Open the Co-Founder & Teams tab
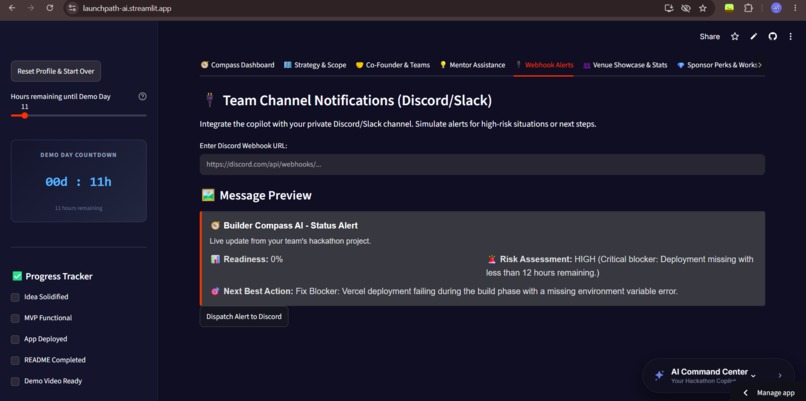Screen dimensions: 806x401 pos(393,65)
